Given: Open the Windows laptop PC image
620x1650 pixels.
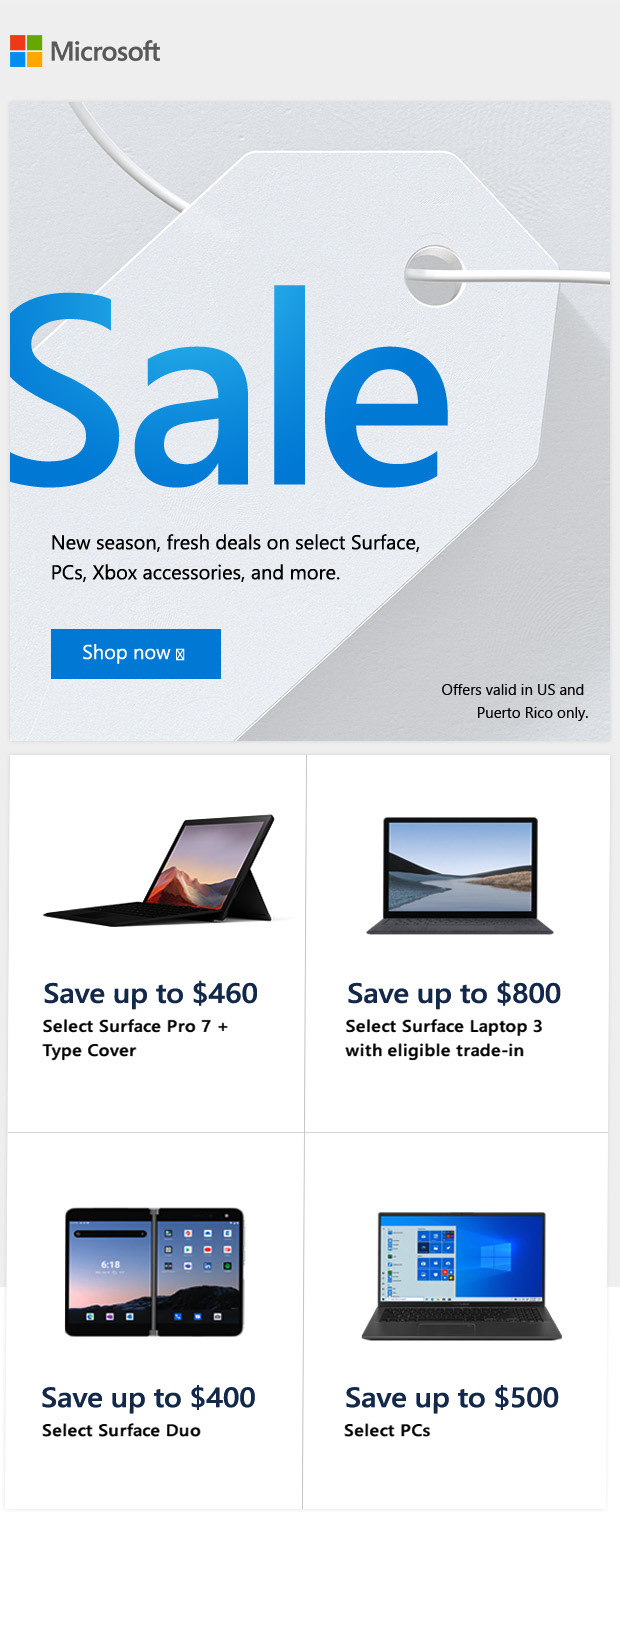Looking at the screenshot, I should click(x=462, y=1276).
